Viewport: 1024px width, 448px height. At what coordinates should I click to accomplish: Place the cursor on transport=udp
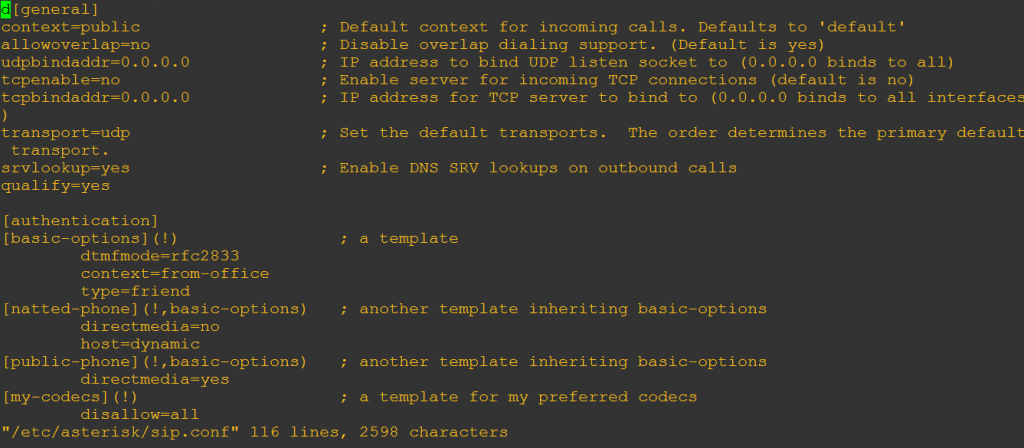65,133
